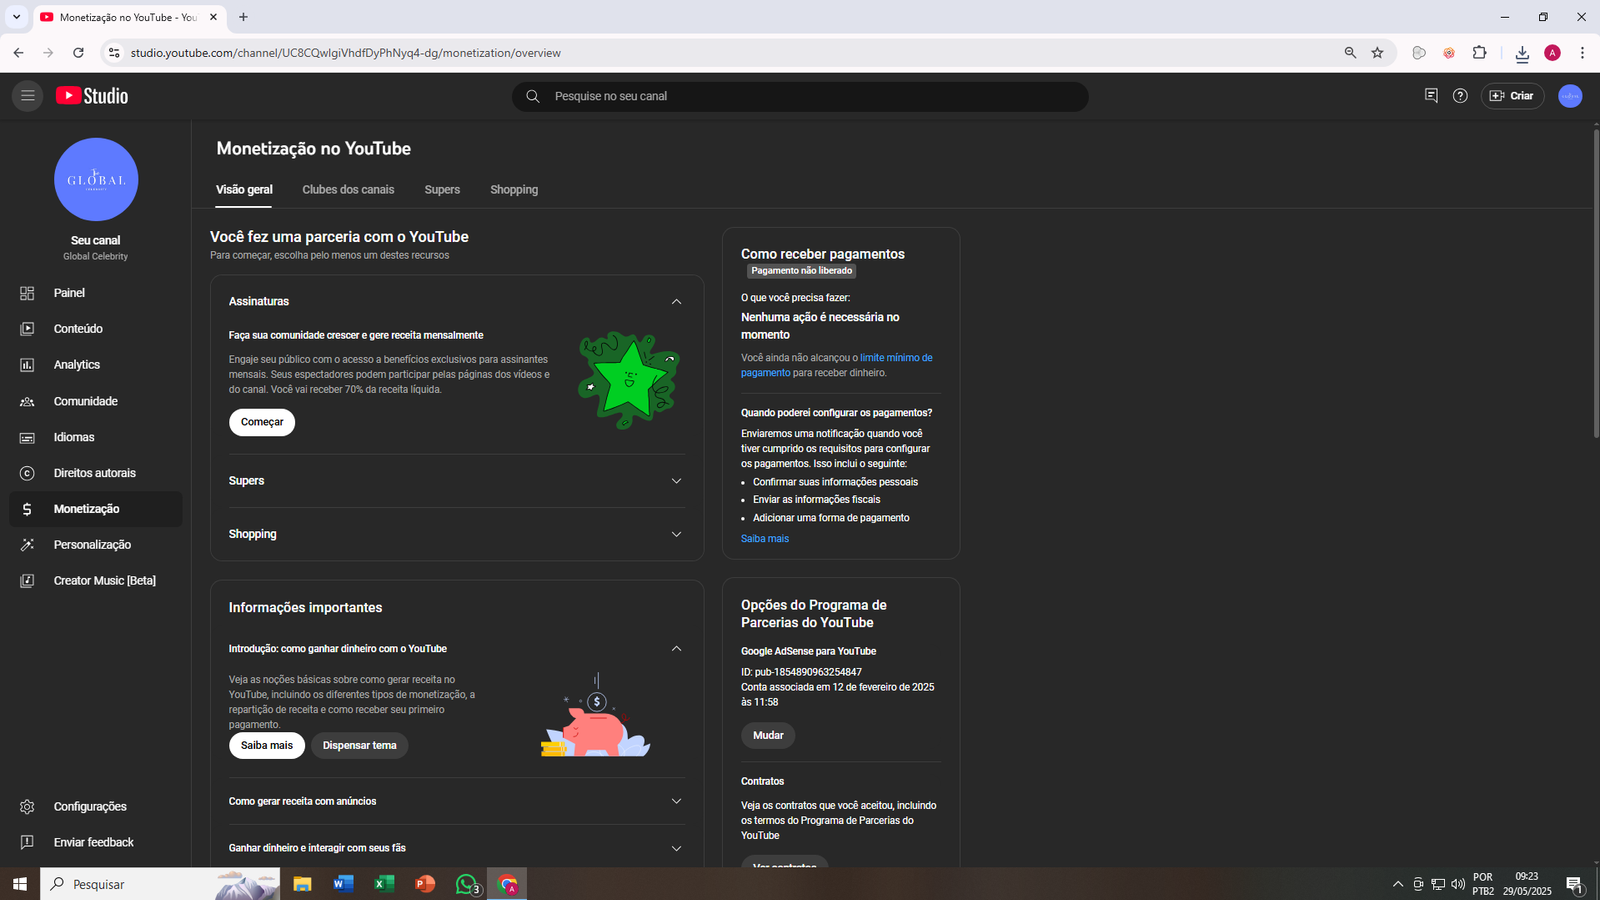The height and width of the screenshot is (900, 1600).
Task: Click the Mudar AdSense button
Action: tap(768, 735)
